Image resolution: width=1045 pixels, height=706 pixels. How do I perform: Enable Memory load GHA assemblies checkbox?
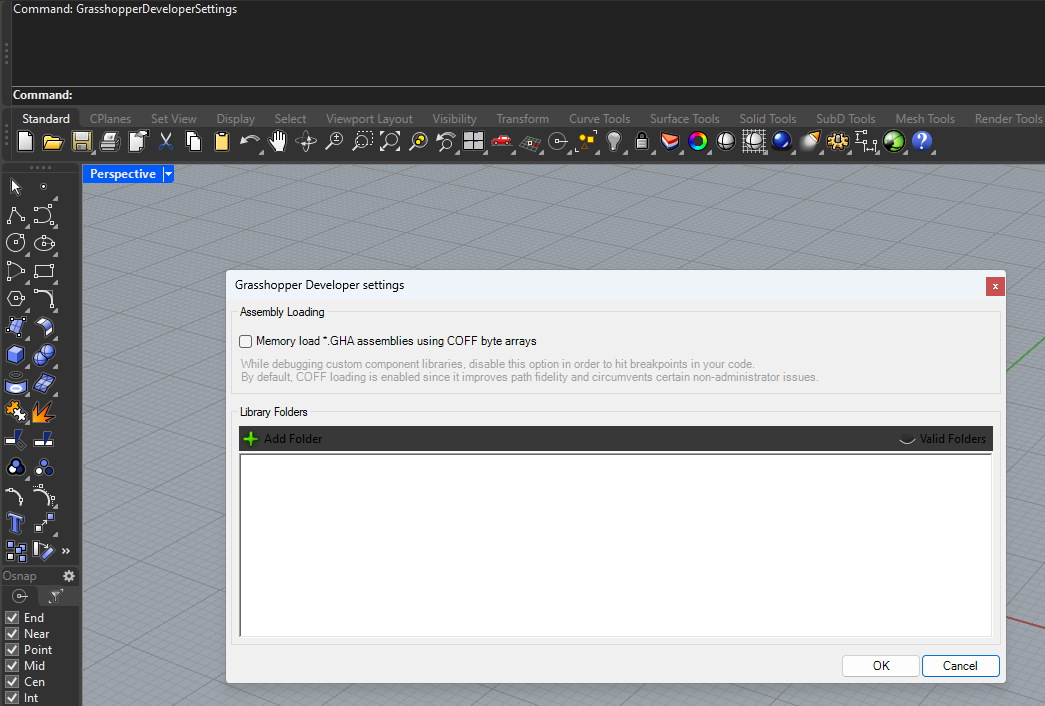point(245,341)
